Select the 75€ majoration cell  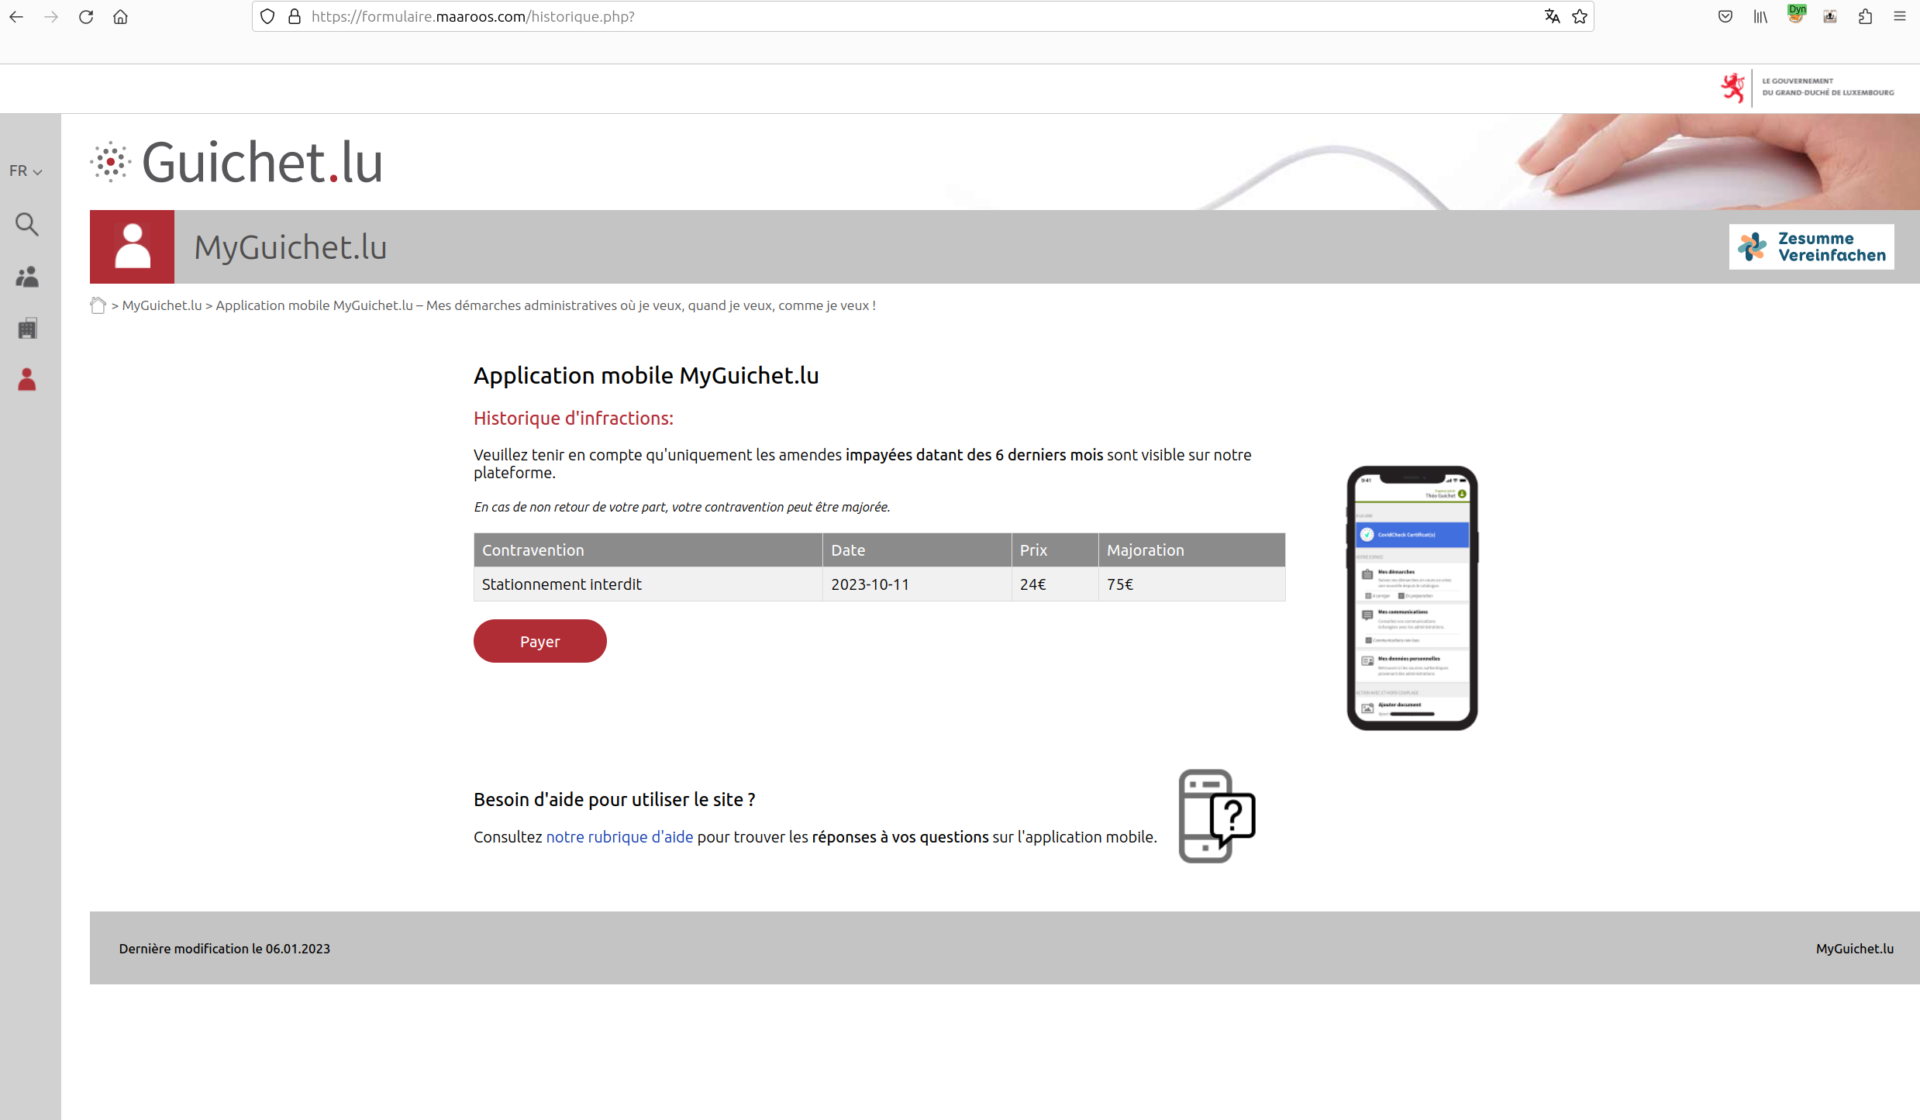[x=1192, y=584]
